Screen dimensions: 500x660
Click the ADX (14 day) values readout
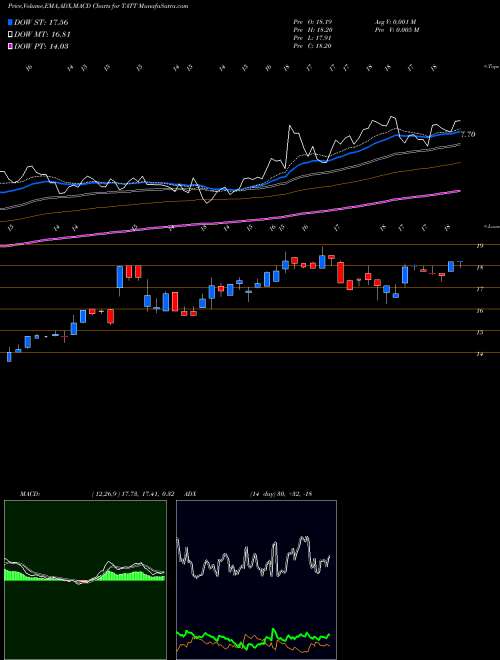point(280,493)
